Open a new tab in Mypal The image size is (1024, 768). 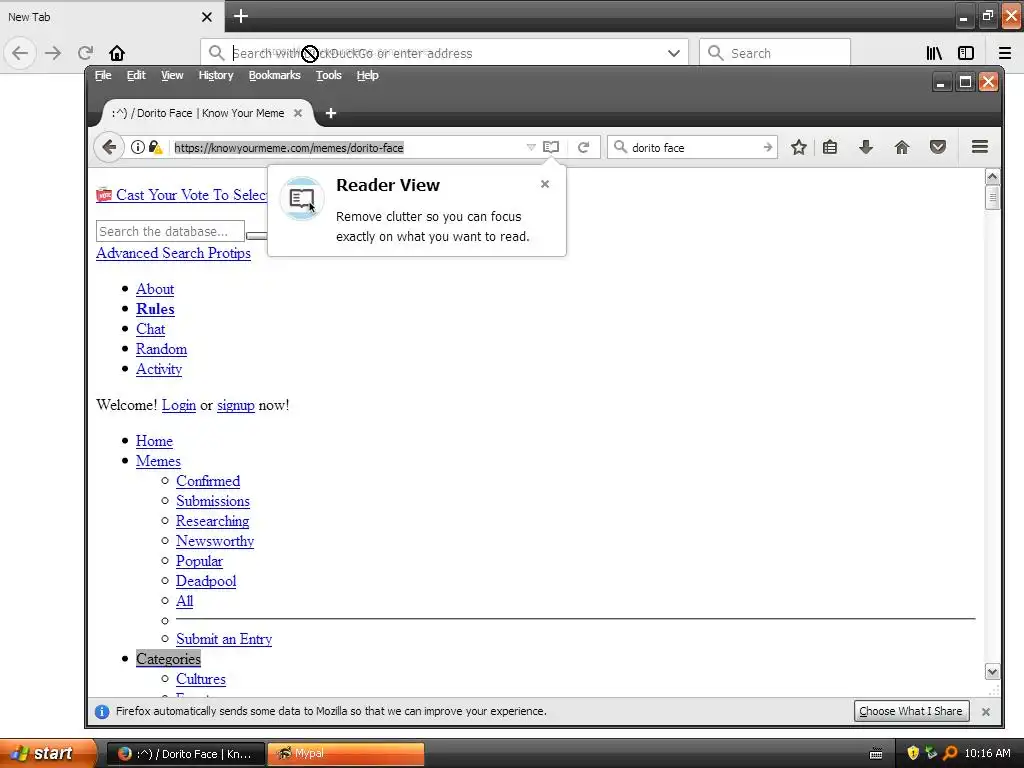(331, 113)
